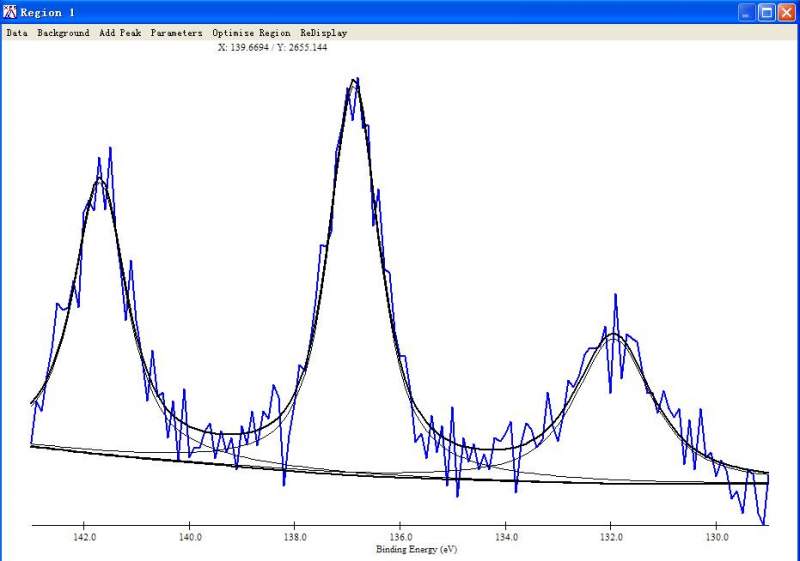Viewport: 800px width, 561px height.
Task: Click the Optimise Region menu
Action: click(x=251, y=33)
